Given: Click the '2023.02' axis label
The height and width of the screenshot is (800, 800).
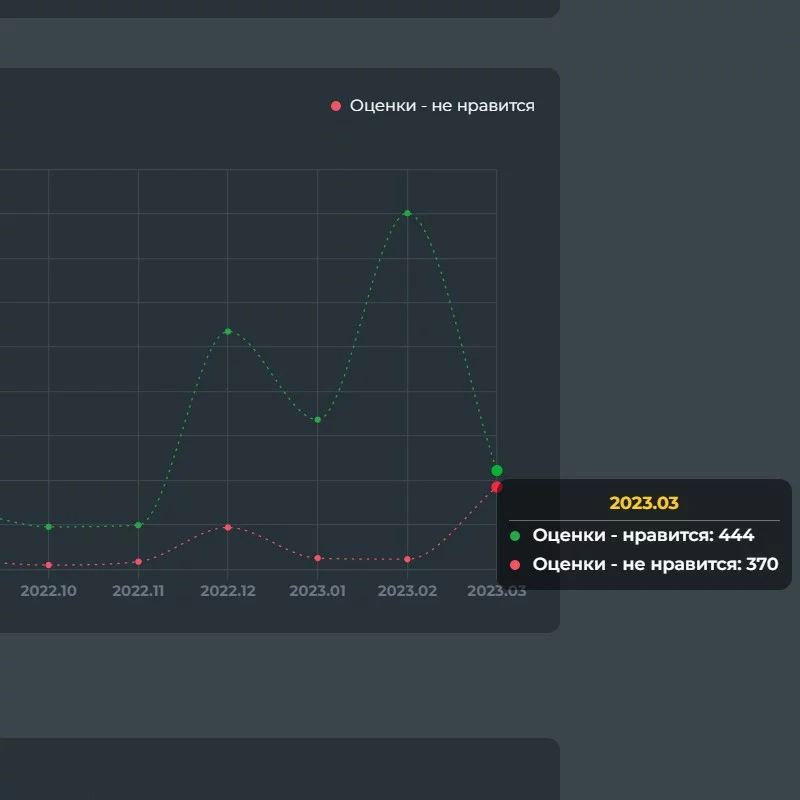Looking at the screenshot, I should click(407, 591).
